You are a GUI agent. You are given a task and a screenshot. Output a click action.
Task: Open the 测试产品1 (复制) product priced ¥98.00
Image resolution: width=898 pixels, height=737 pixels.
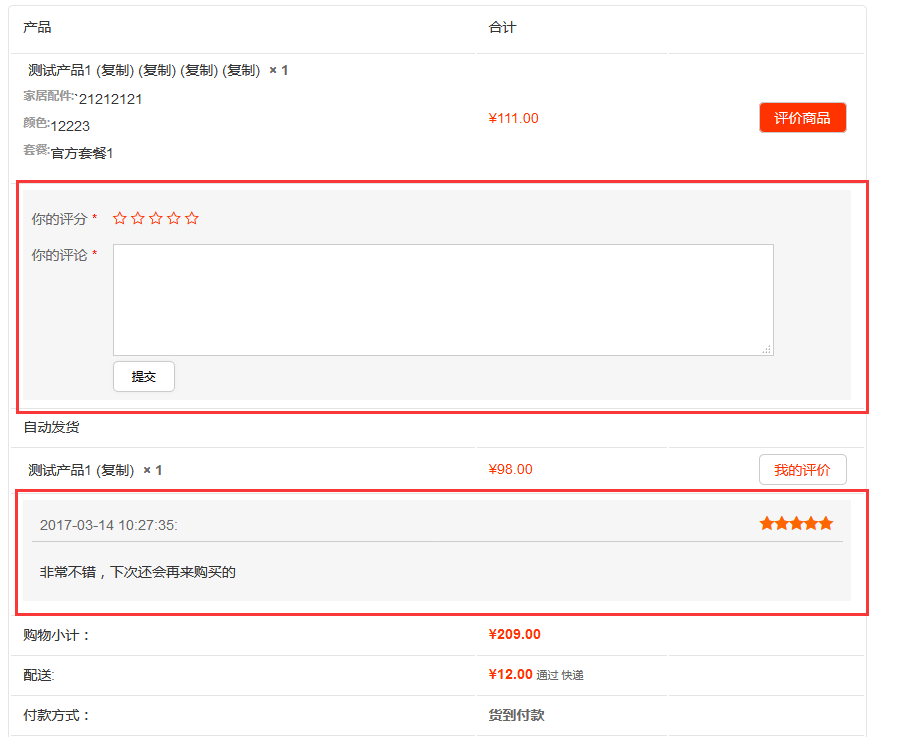(x=81, y=470)
